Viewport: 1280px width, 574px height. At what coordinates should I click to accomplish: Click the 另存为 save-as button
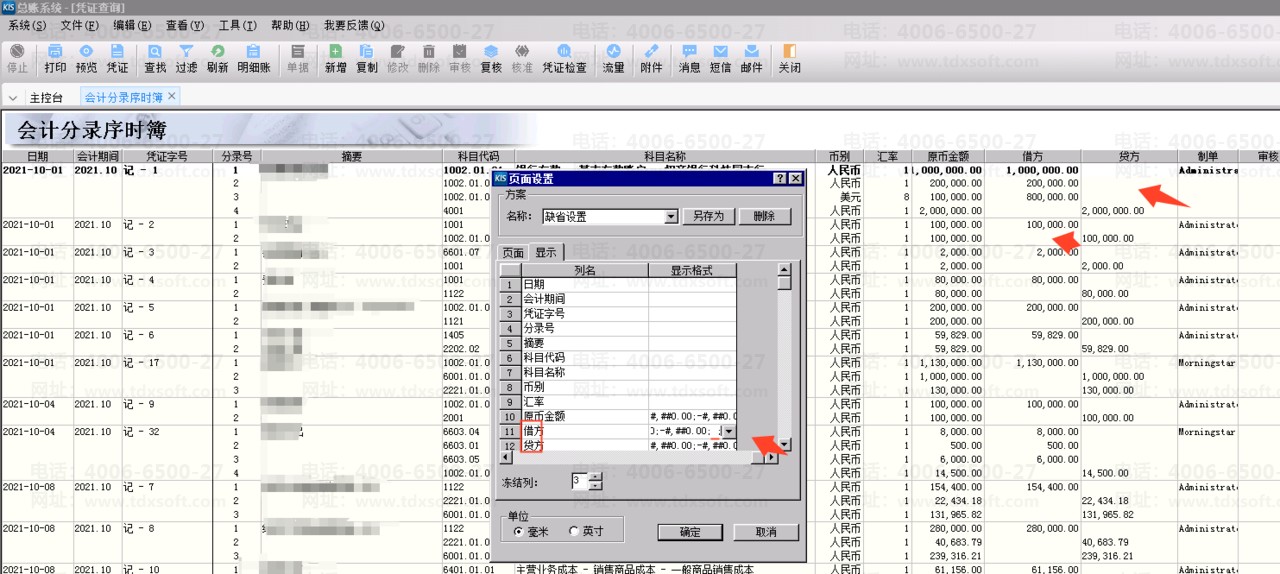coord(707,217)
